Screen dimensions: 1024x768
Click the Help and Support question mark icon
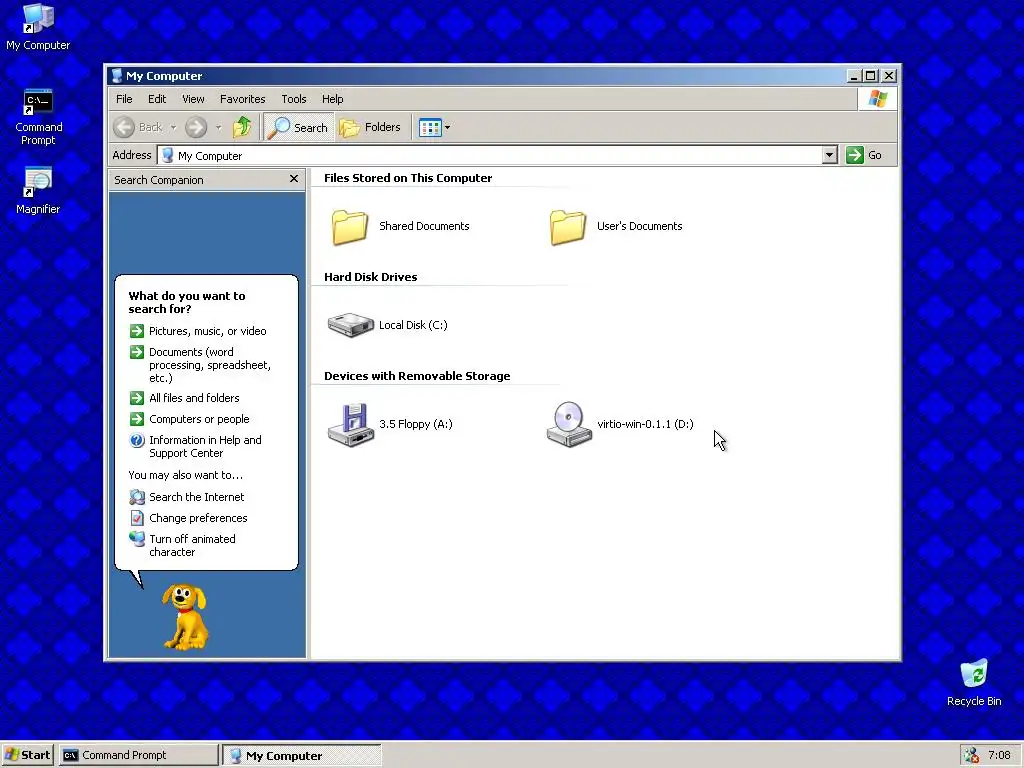[x=136, y=440]
